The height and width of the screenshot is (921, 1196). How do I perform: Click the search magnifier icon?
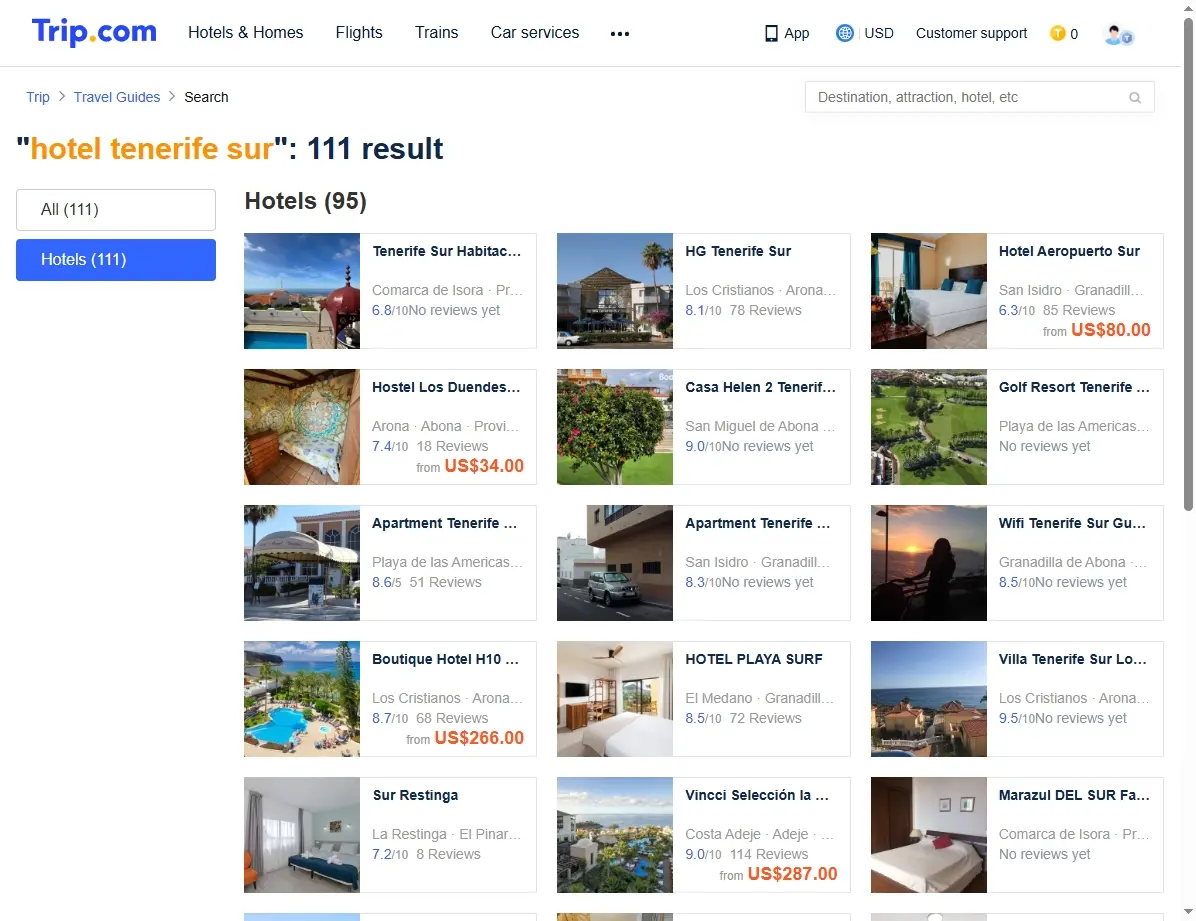click(x=1135, y=98)
